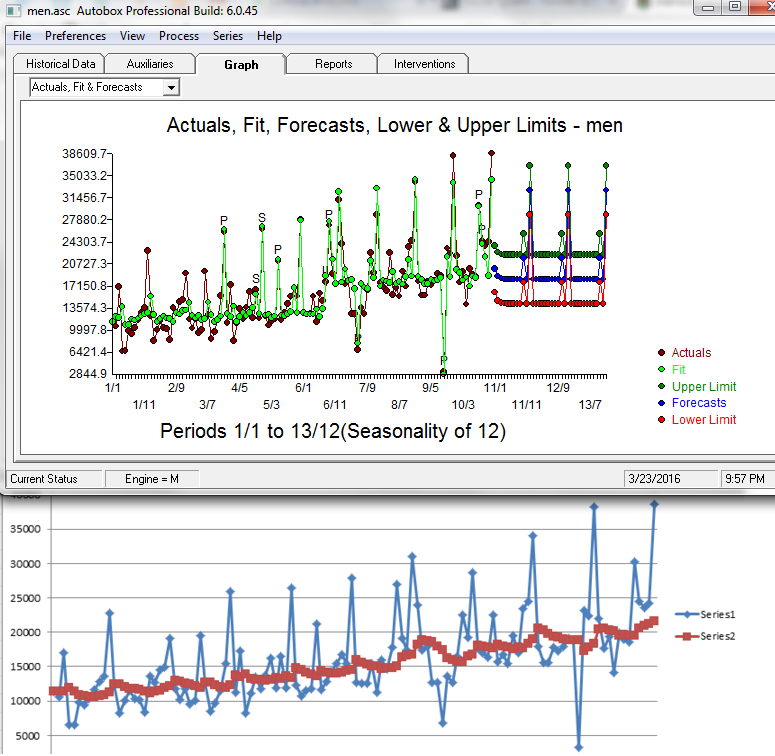The image size is (775, 756).
Task: Maximize the Autobox Professional window
Action: click(734, 7)
